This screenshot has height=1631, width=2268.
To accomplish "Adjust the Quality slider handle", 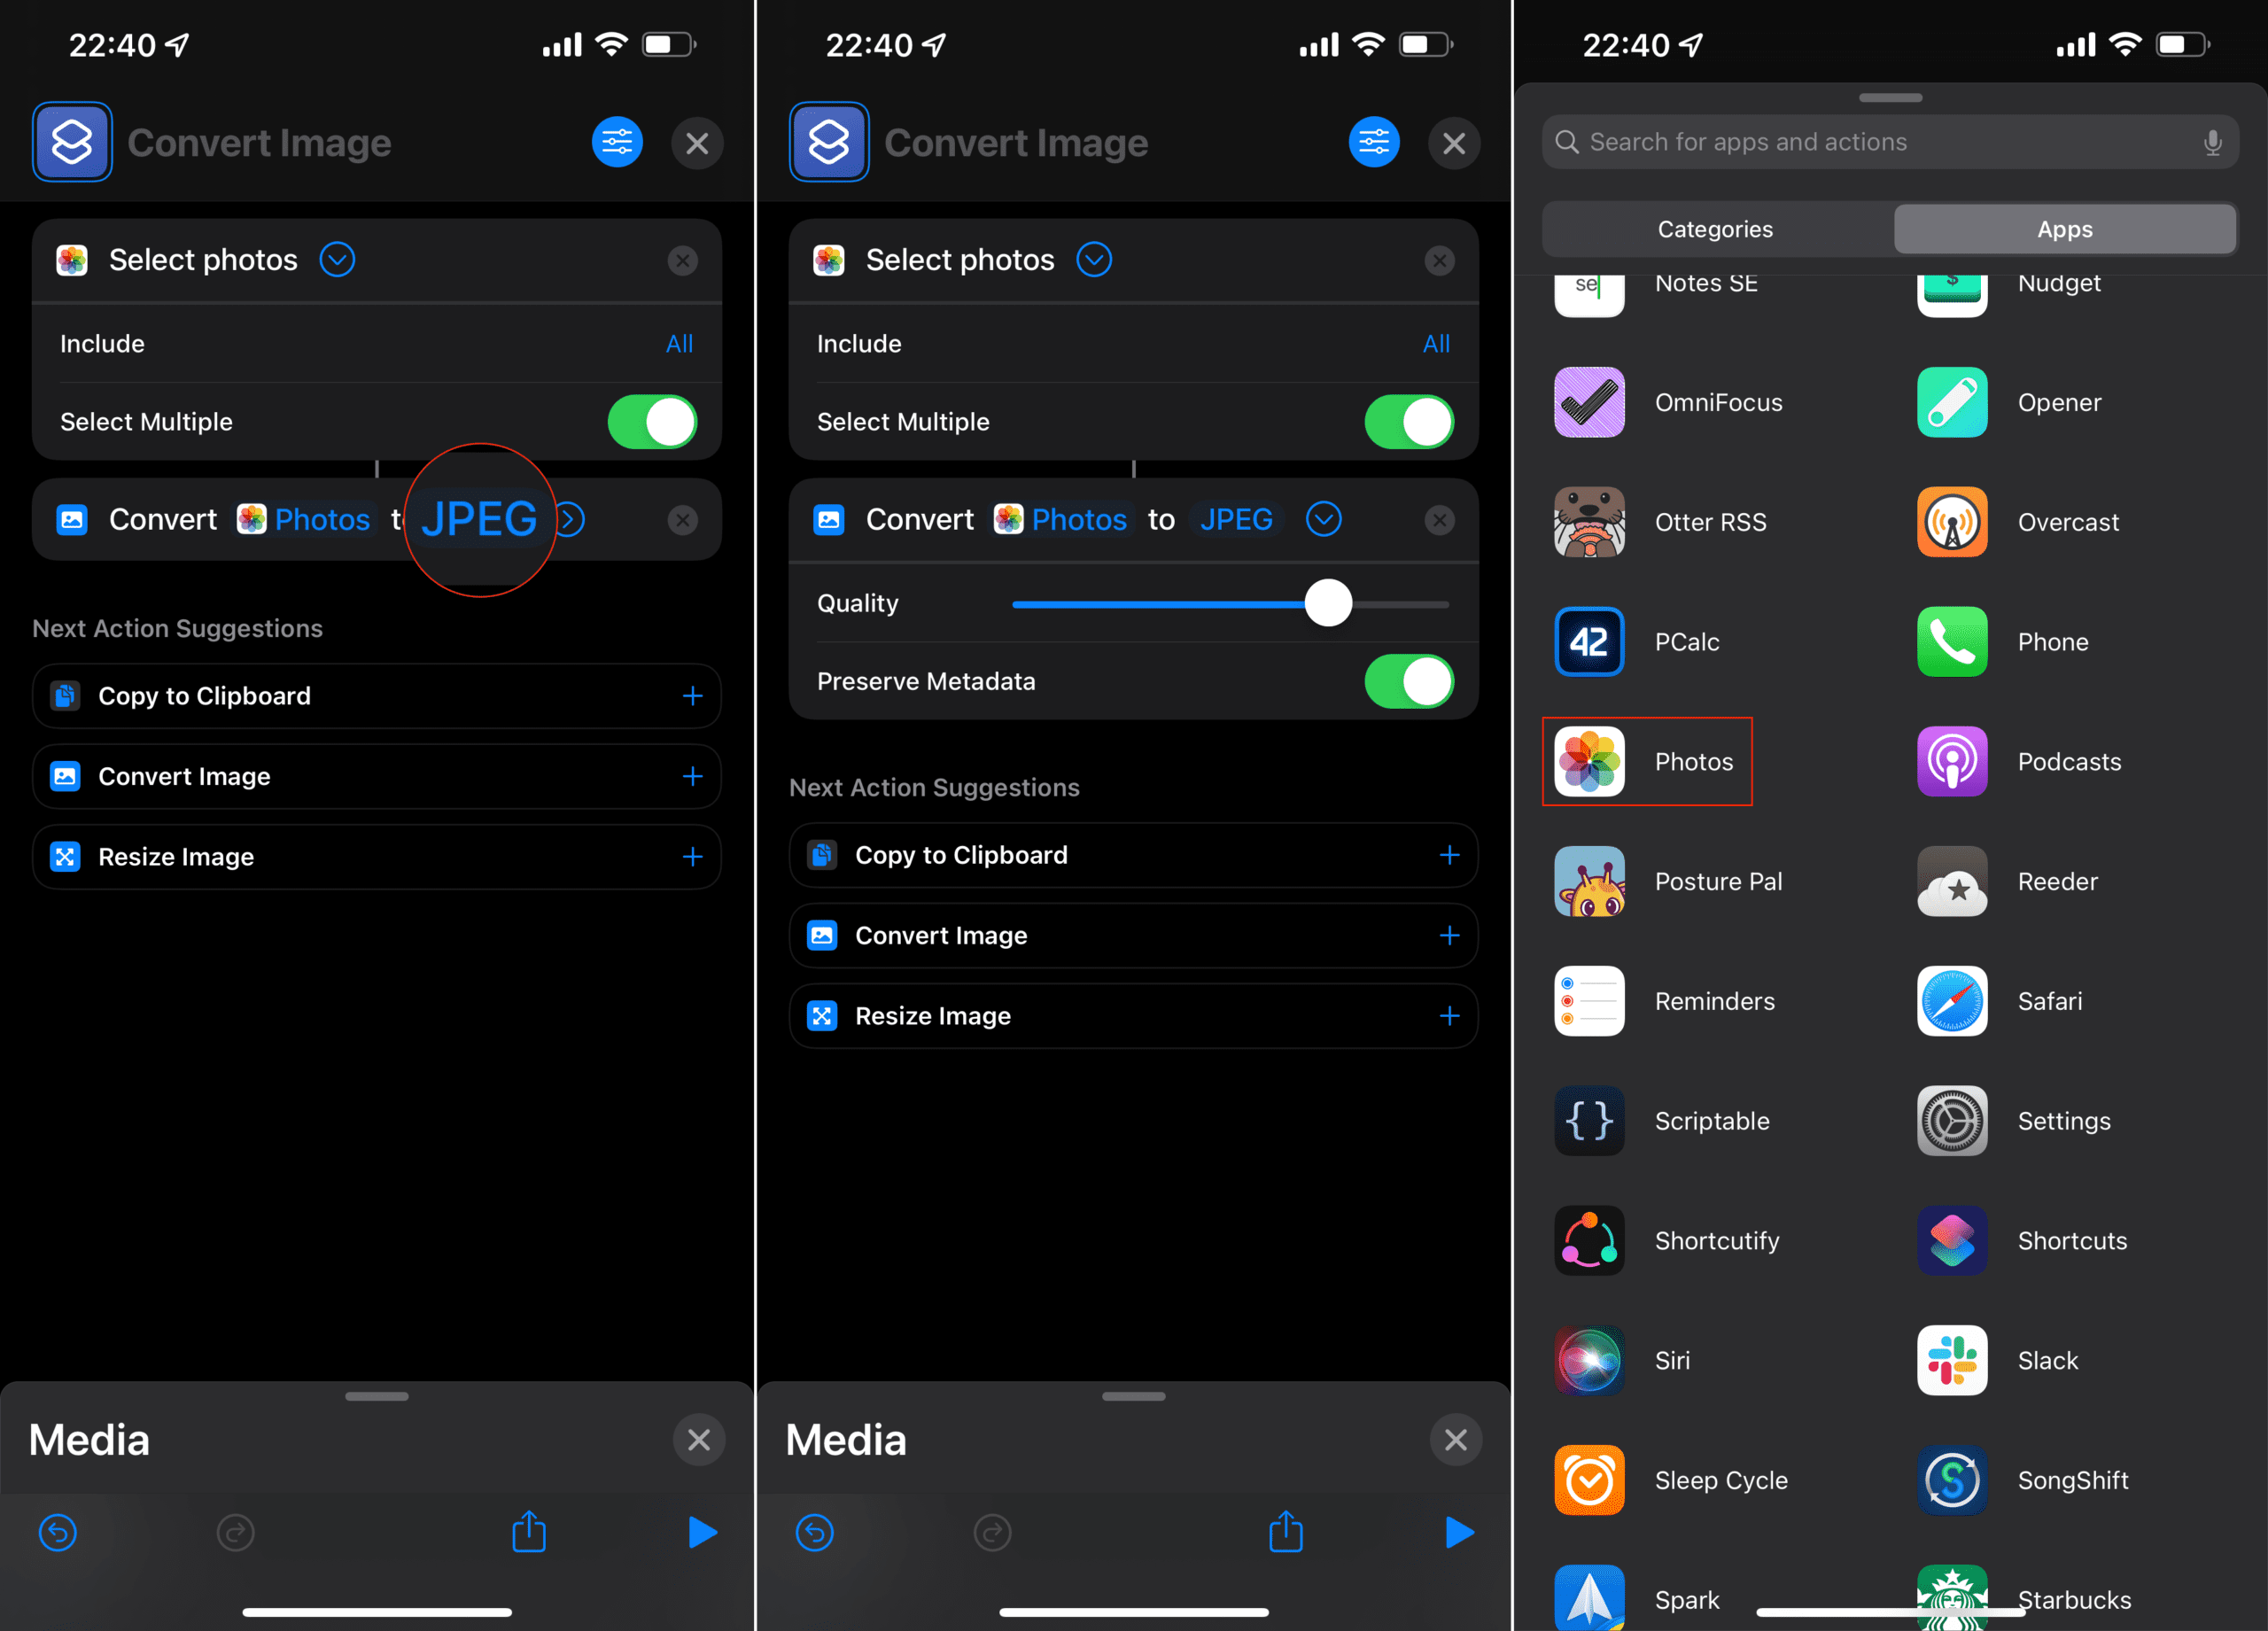I will (1328, 603).
